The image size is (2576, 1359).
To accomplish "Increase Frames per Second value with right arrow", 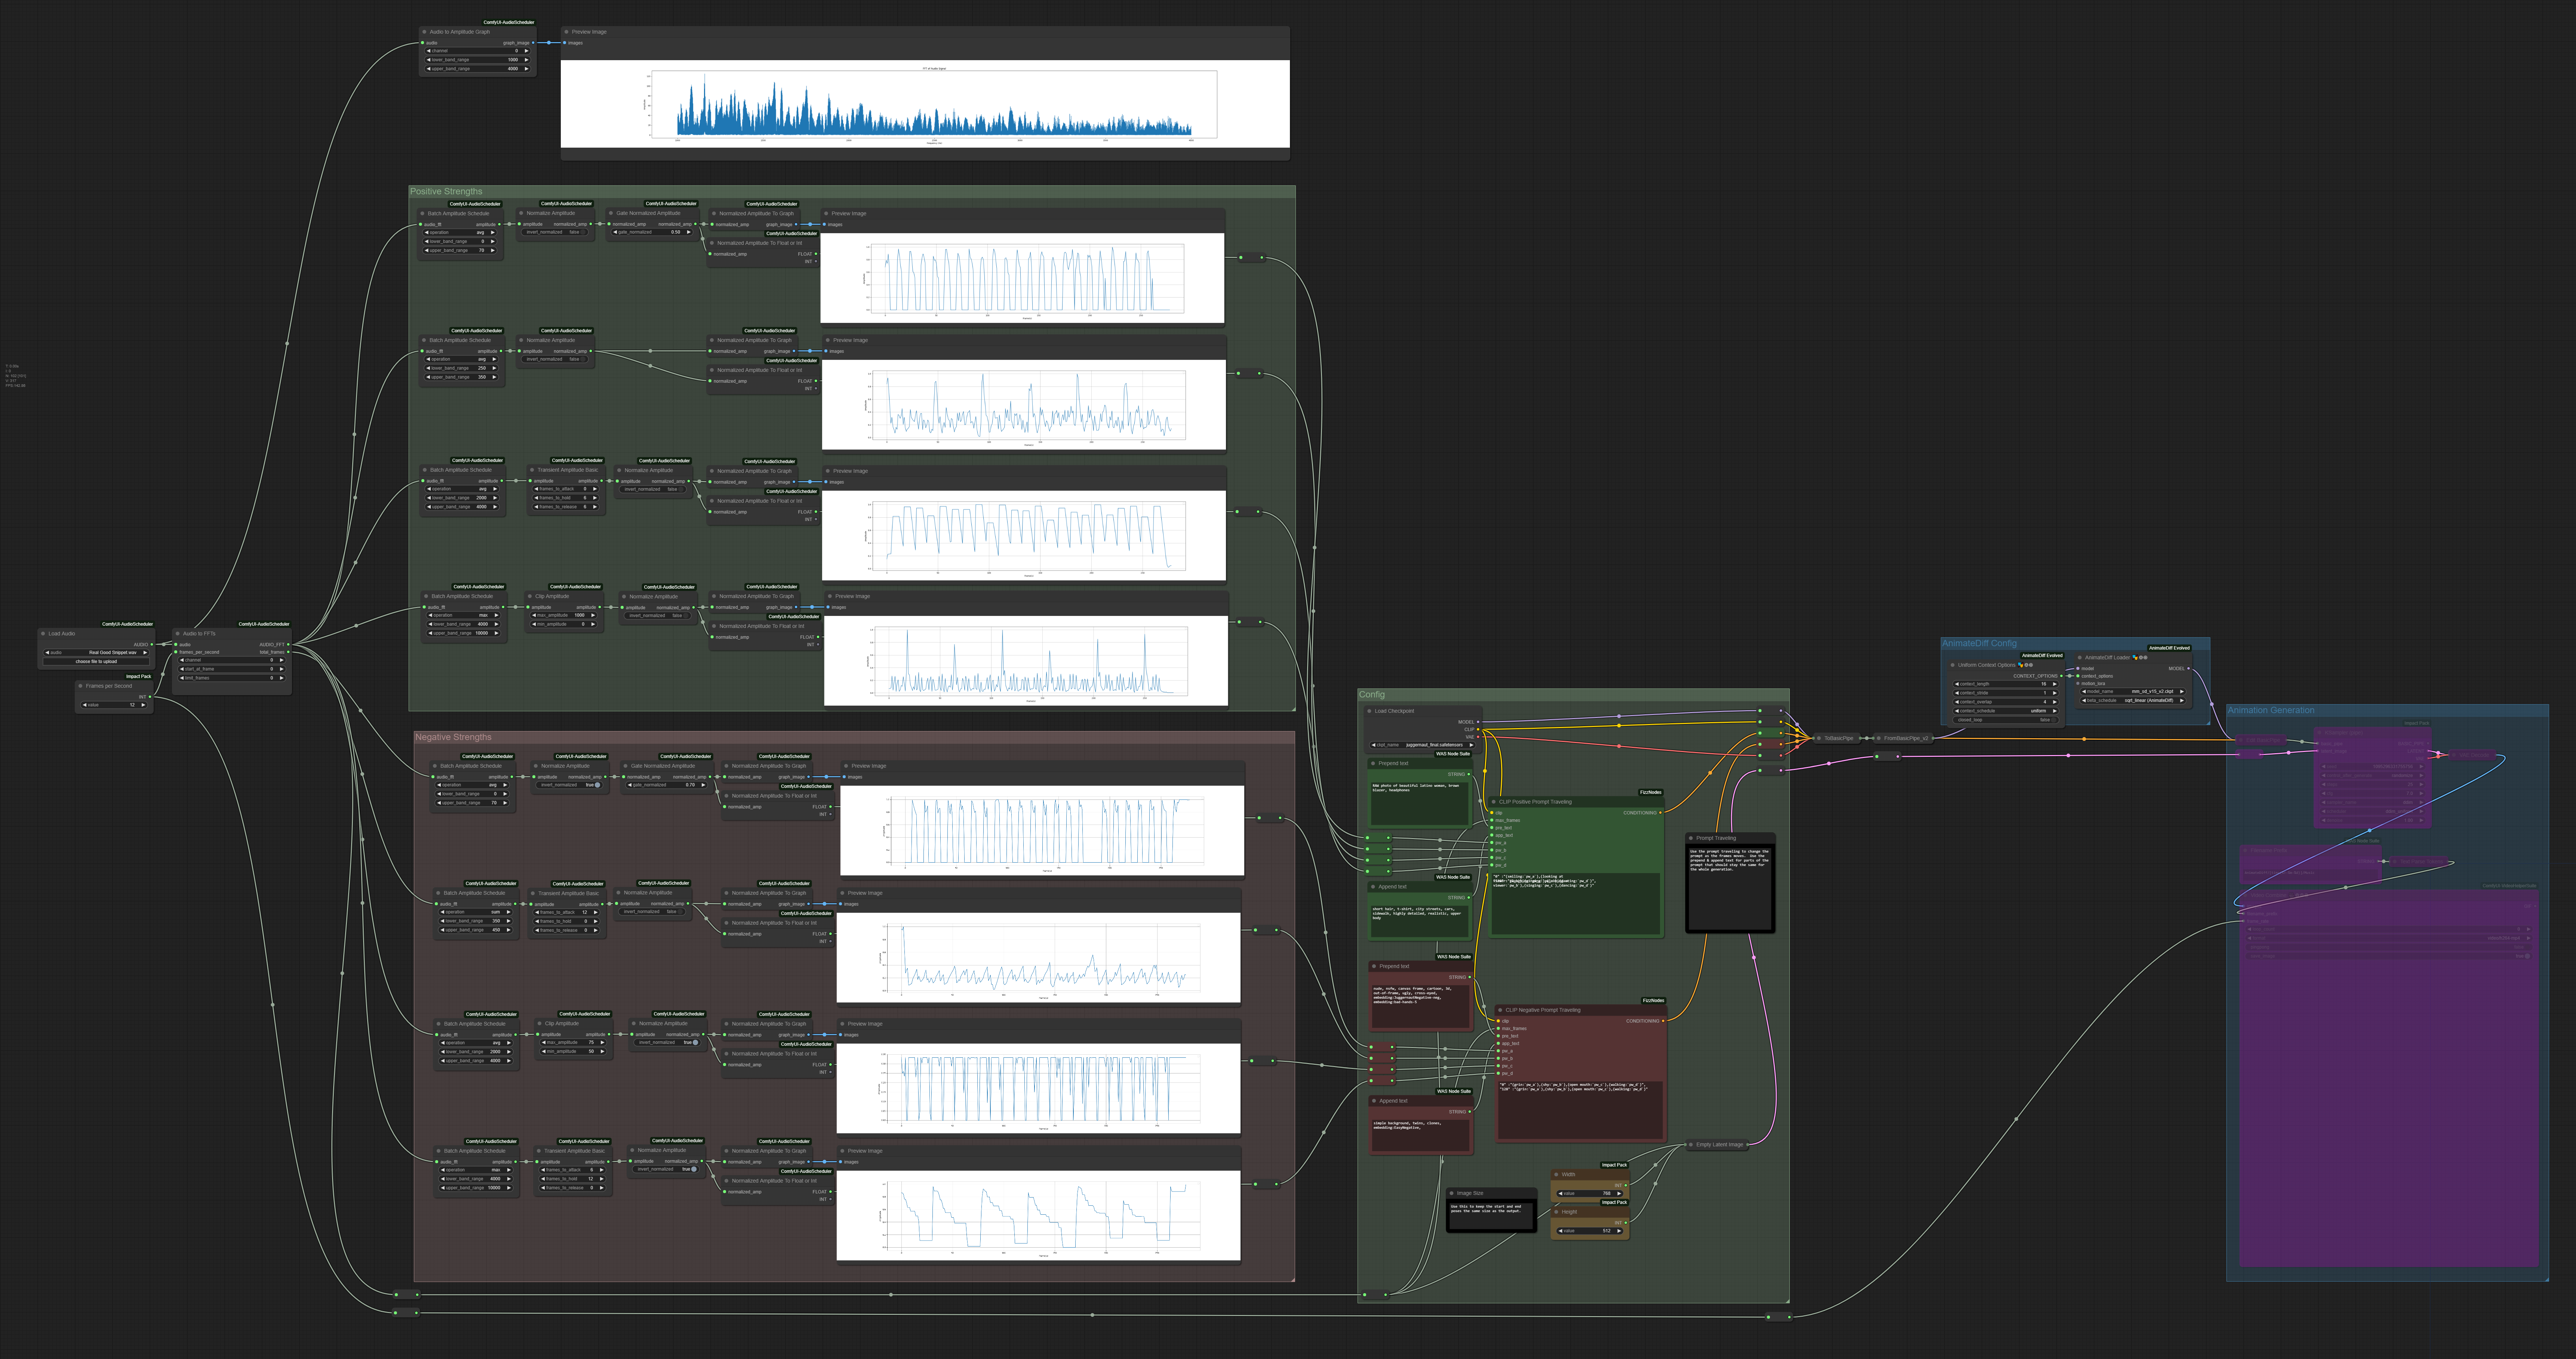I will [143, 705].
